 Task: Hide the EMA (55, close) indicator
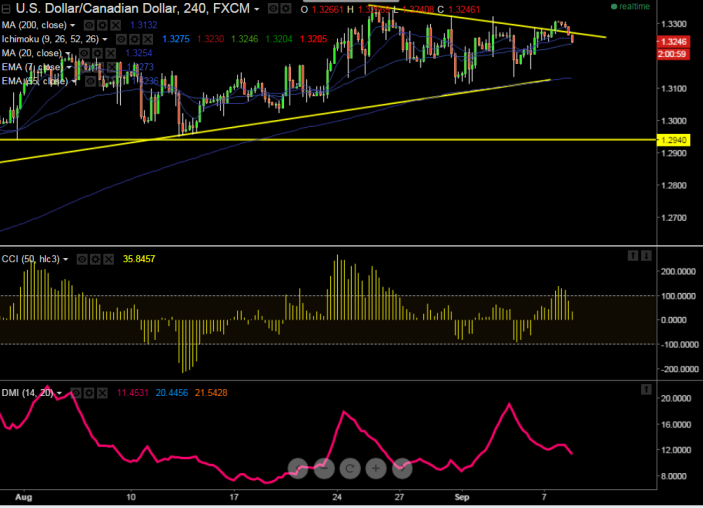pos(90,82)
